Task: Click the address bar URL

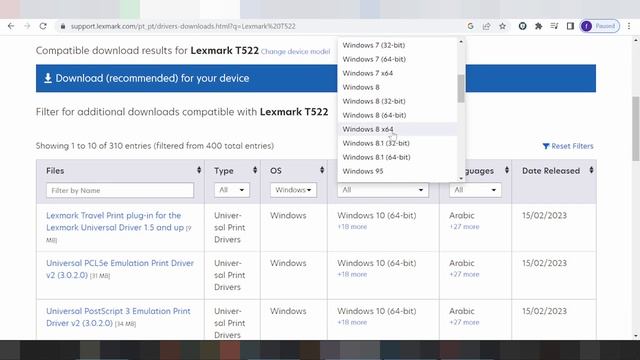Action: tap(183, 26)
